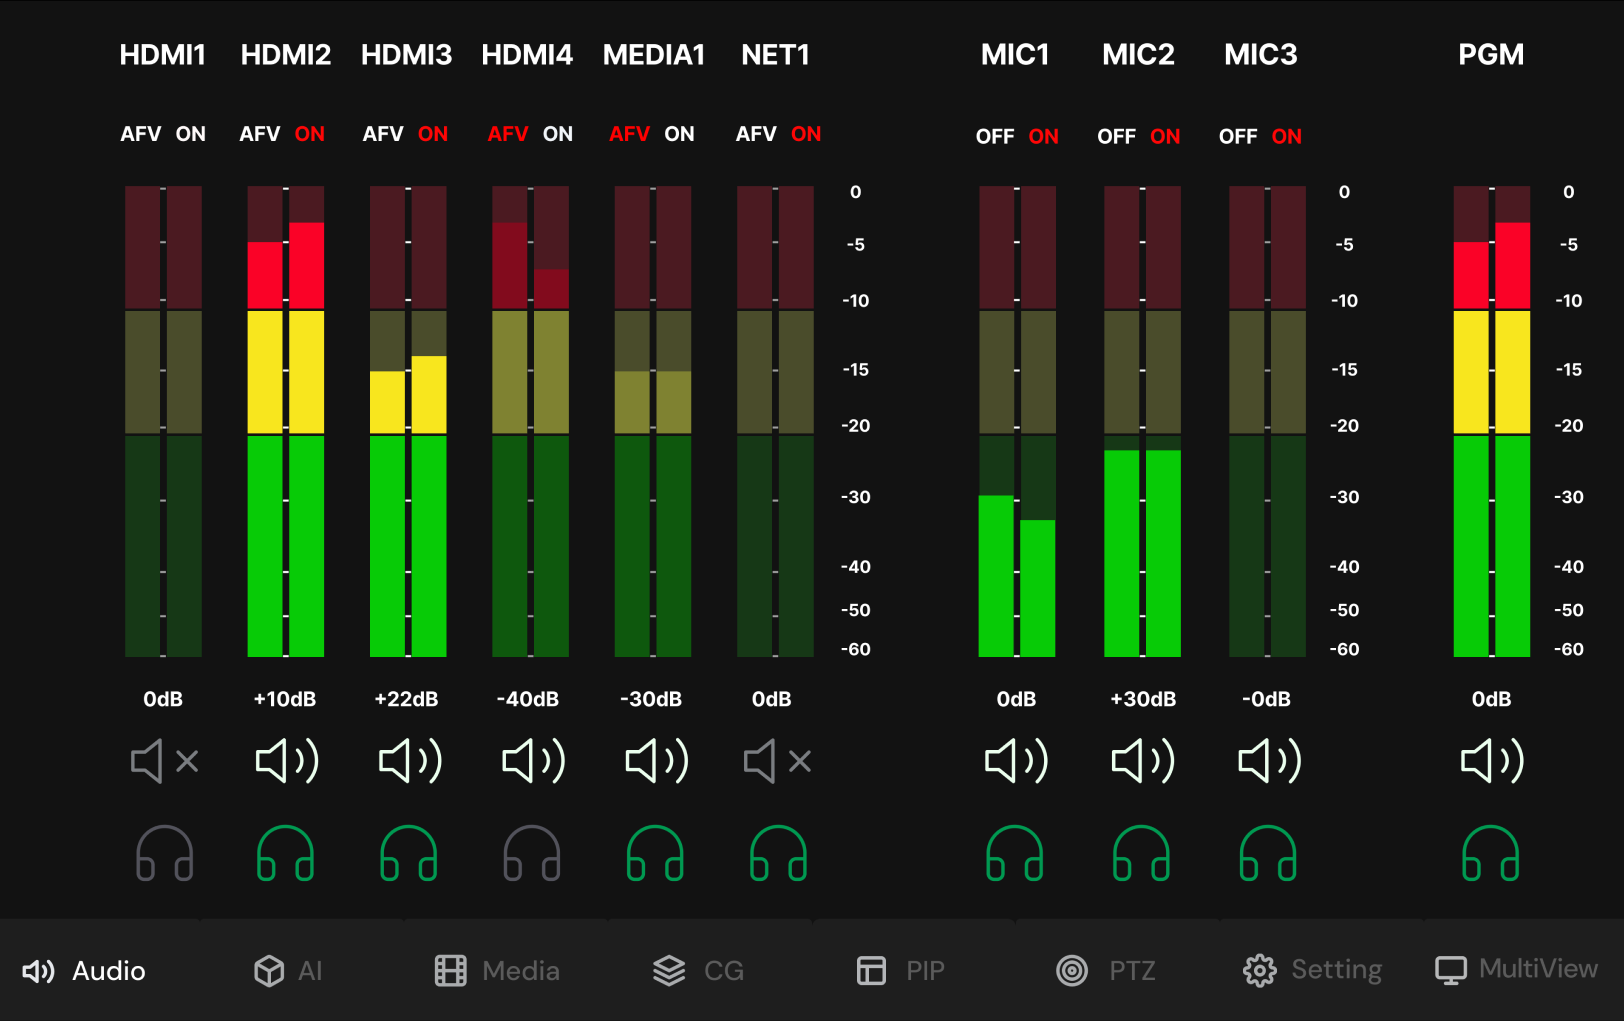Unmute the HDMI1 speaker icon

[x=164, y=761]
